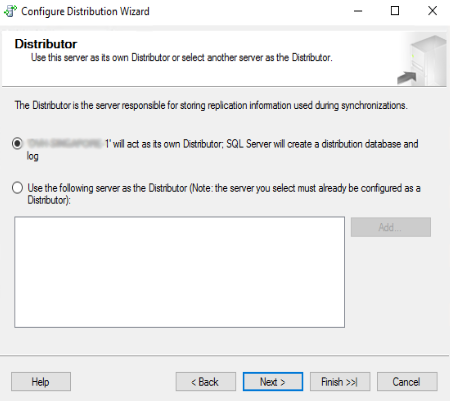Advance the wizard with Next >
The image size is (450, 401).
point(273,382)
